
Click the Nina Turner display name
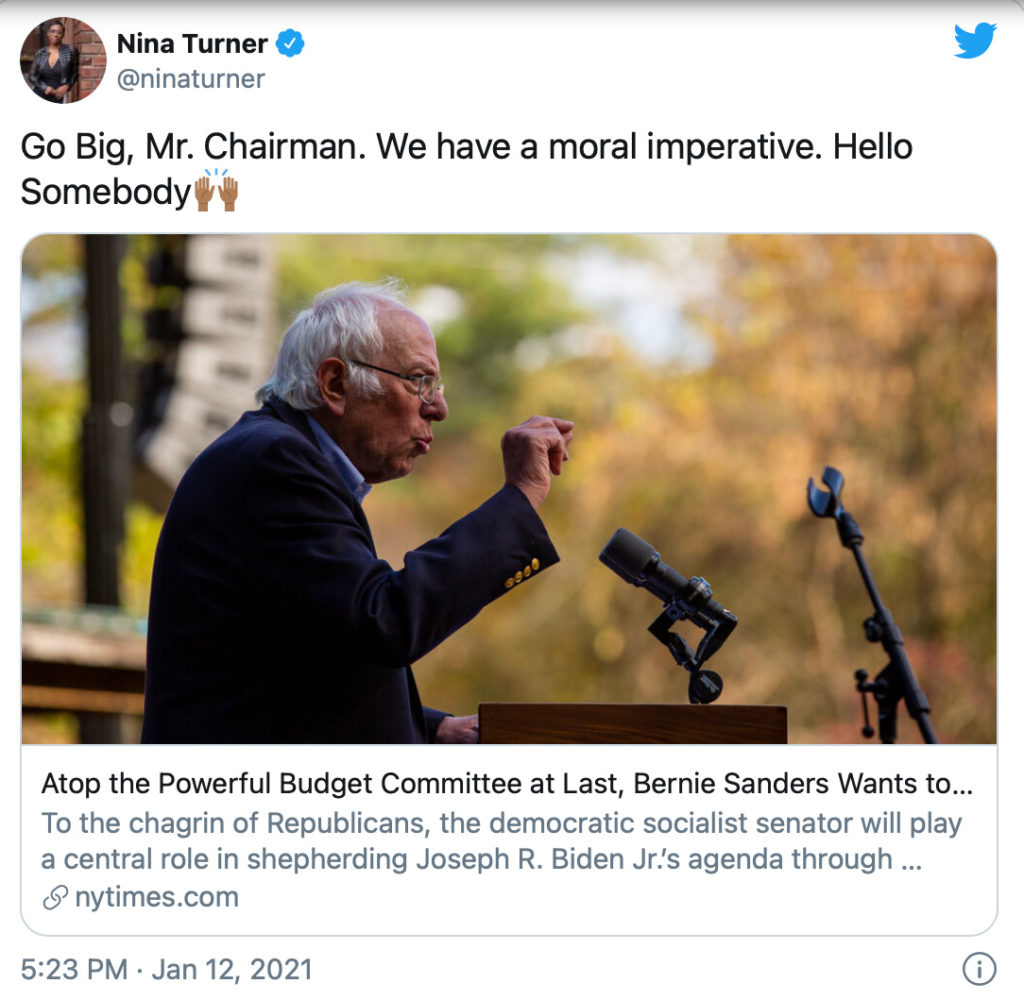coord(192,44)
